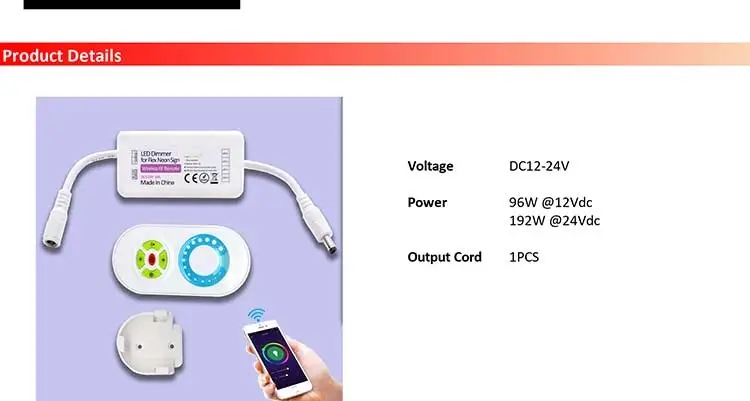Click the Output Cord label
The width and height of the screenshot is (750, 401).
coord(444,257)
